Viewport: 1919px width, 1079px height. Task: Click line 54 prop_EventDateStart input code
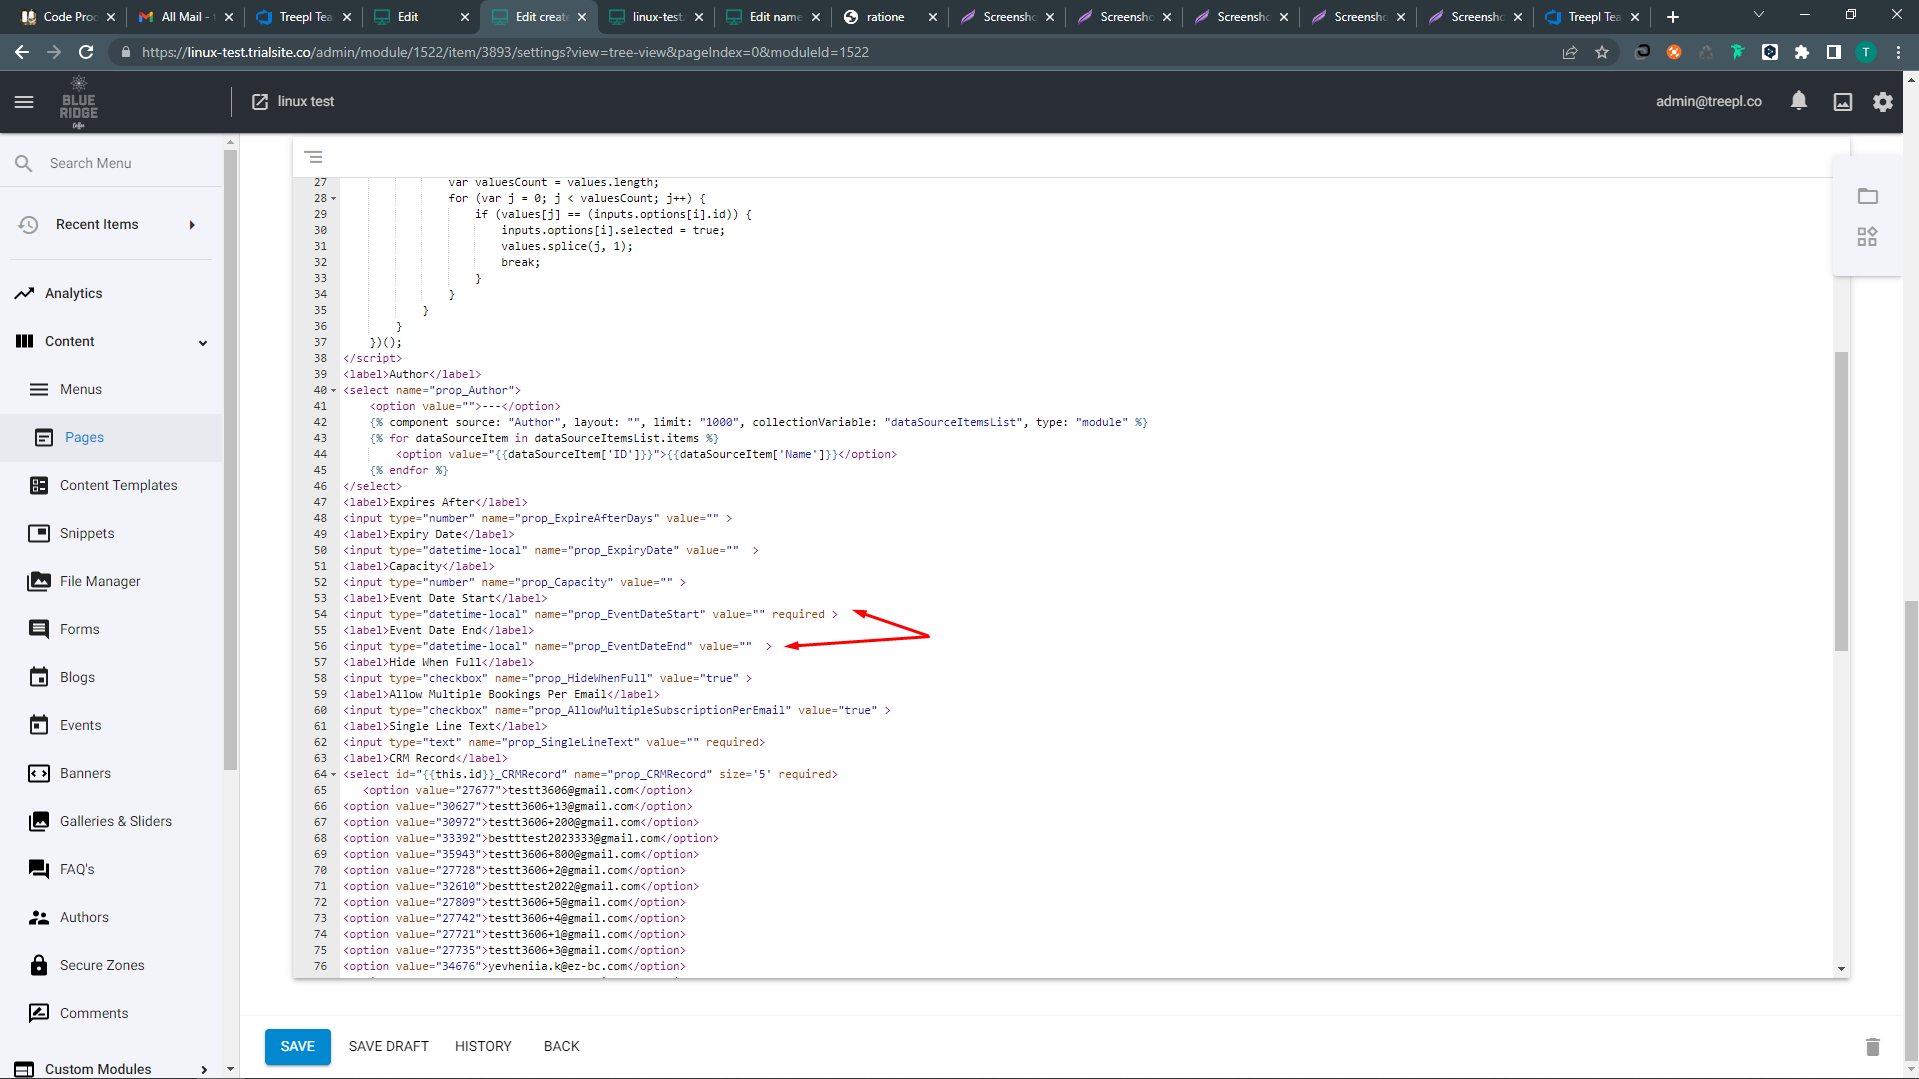point(590,615)
